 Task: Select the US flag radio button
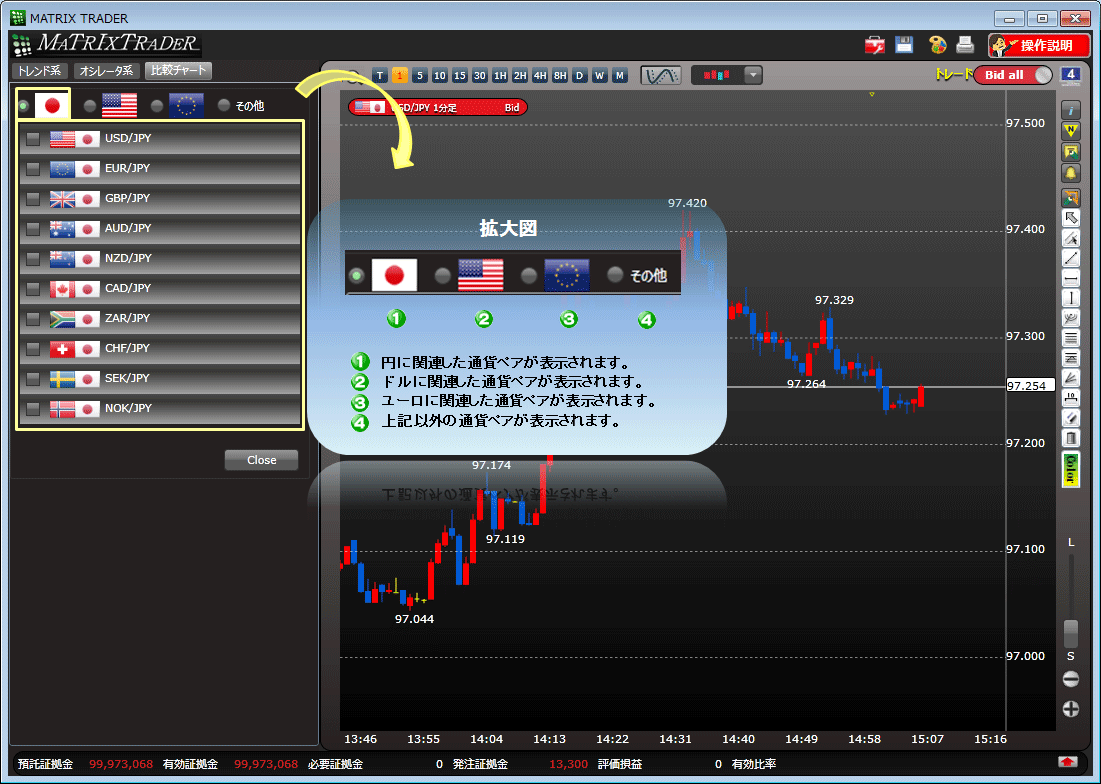pyautogui.click(x=90, y=106)
